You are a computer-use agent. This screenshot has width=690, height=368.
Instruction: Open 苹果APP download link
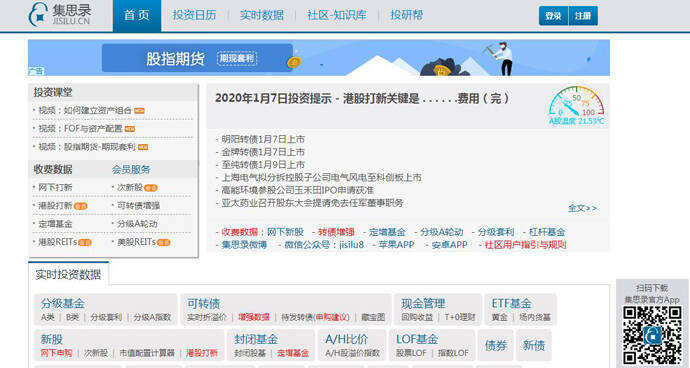(396, 245)
